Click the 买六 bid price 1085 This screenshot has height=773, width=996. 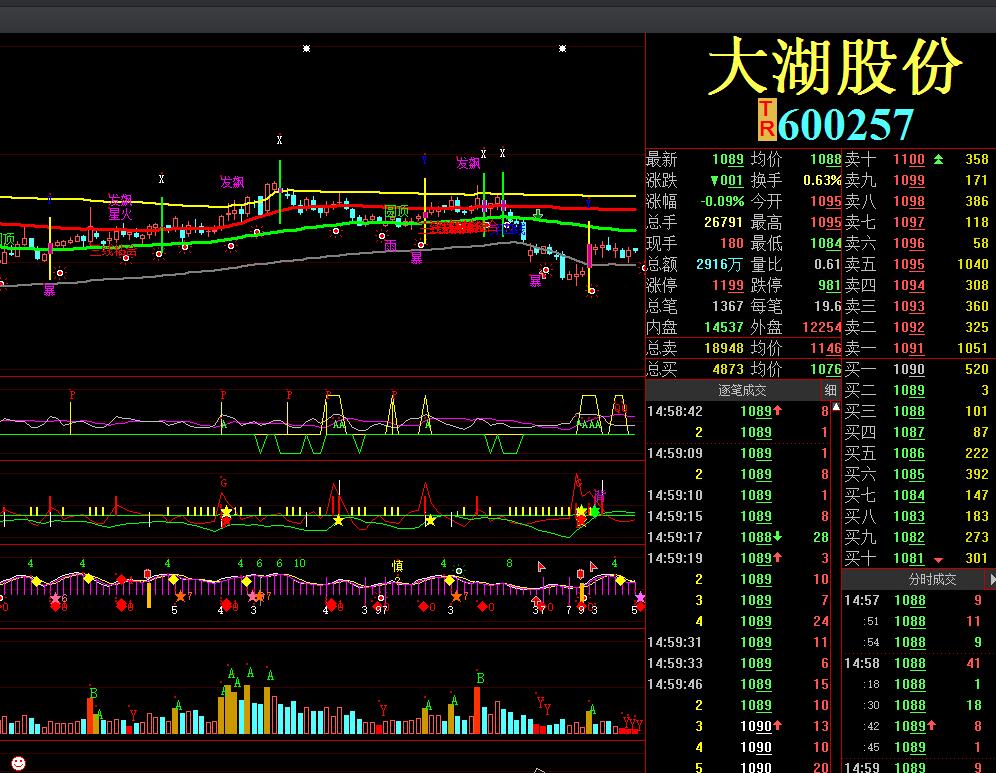coord(909,474)
